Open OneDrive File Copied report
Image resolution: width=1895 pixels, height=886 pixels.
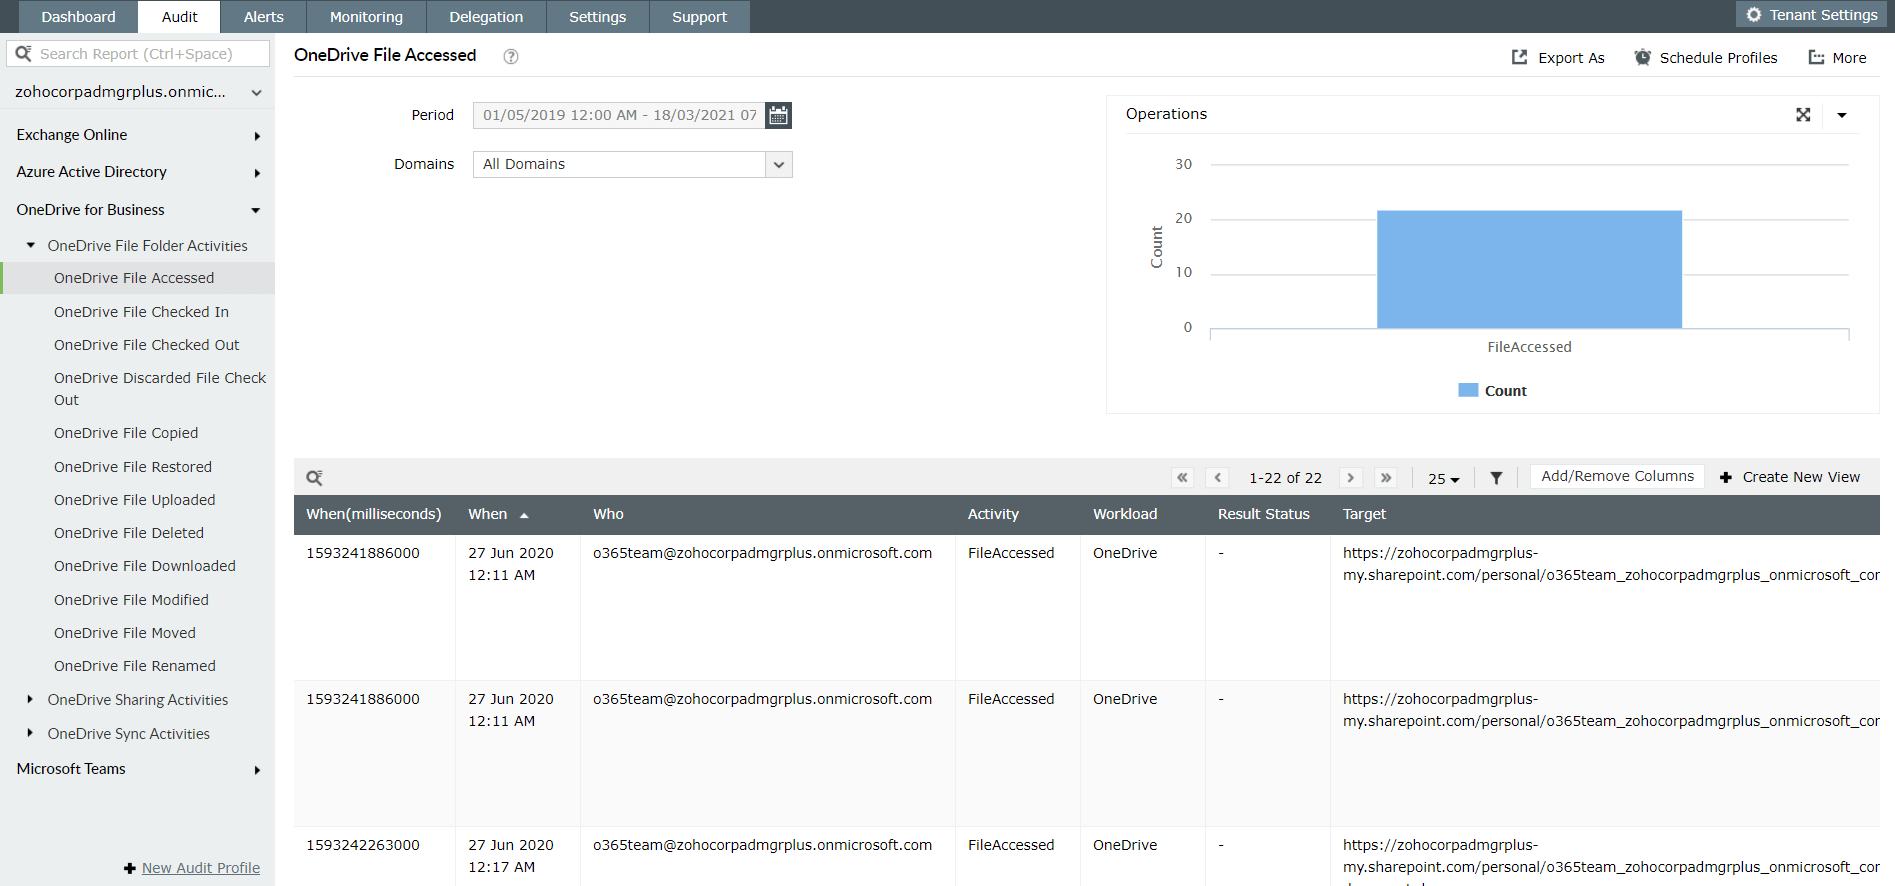click(126, 433)
